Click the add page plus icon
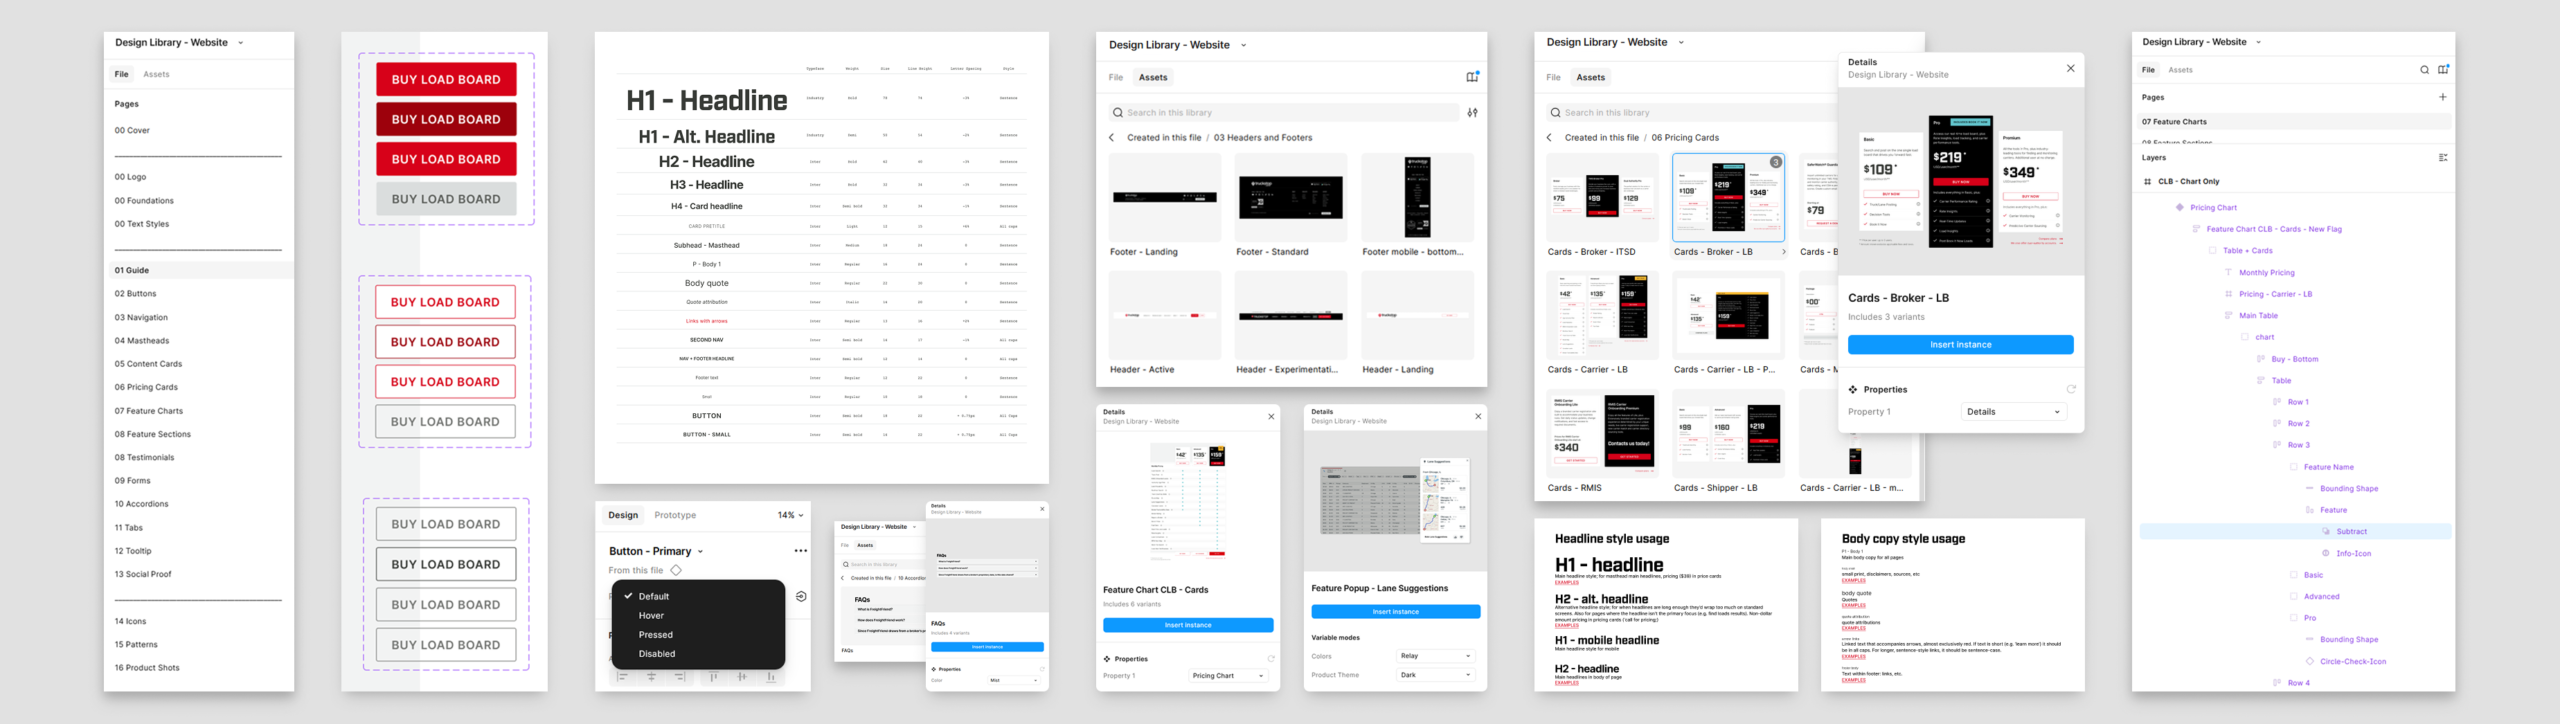This screenshot has width=2560, height=724. coord(2442,97)
